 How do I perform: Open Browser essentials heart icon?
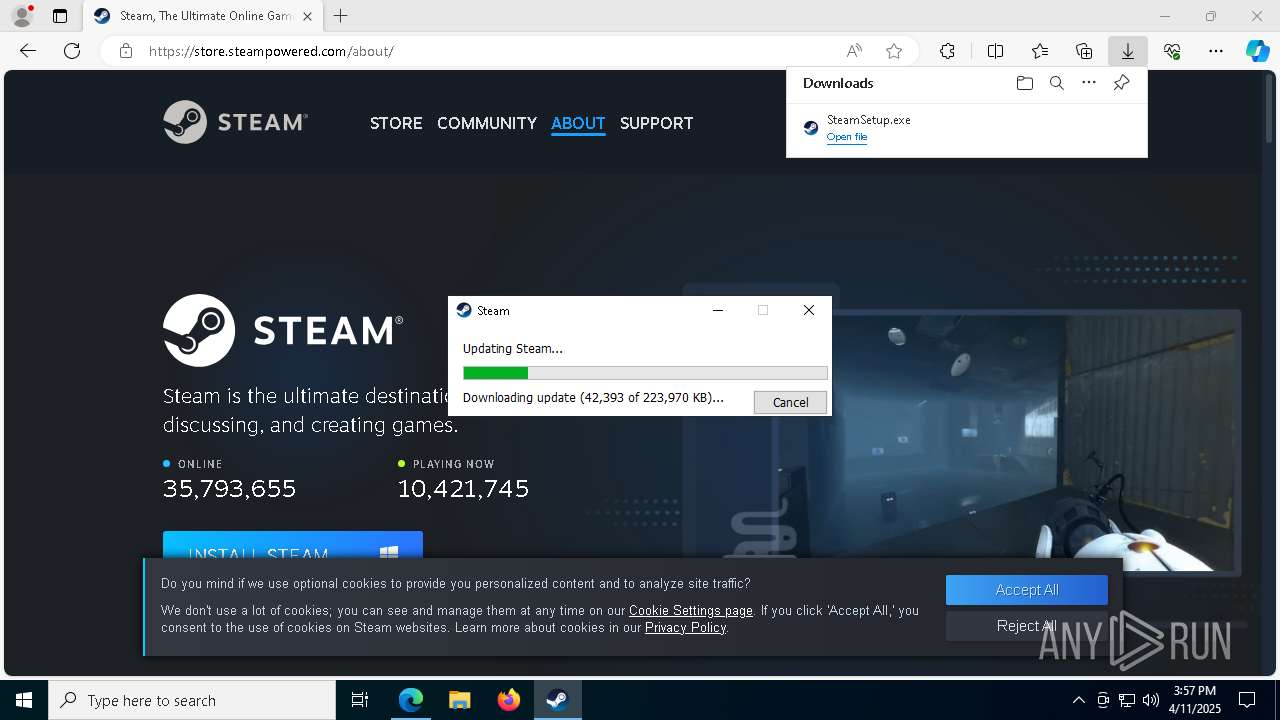click(x=1172, y=51)
